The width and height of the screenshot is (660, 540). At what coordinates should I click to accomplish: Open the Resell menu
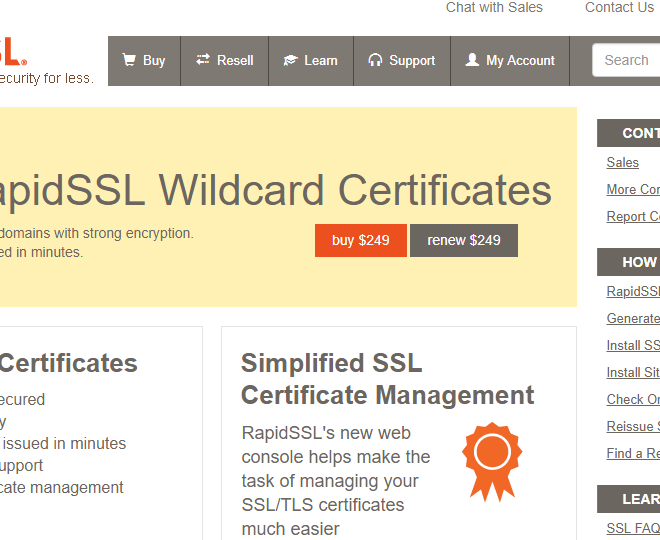[224, 61]
